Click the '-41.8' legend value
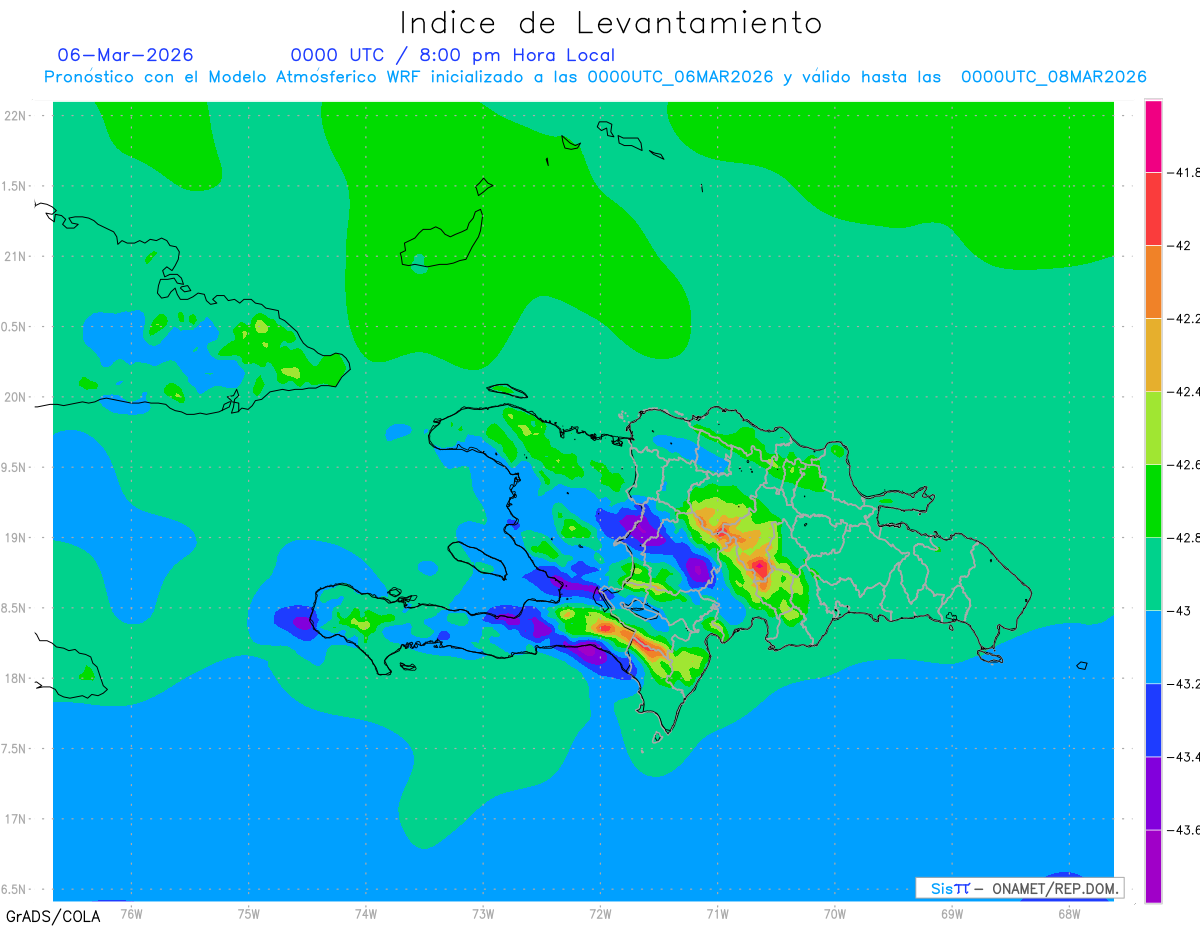Image resolution: width=1200 pixels, height=927 pixels. 1184,172
